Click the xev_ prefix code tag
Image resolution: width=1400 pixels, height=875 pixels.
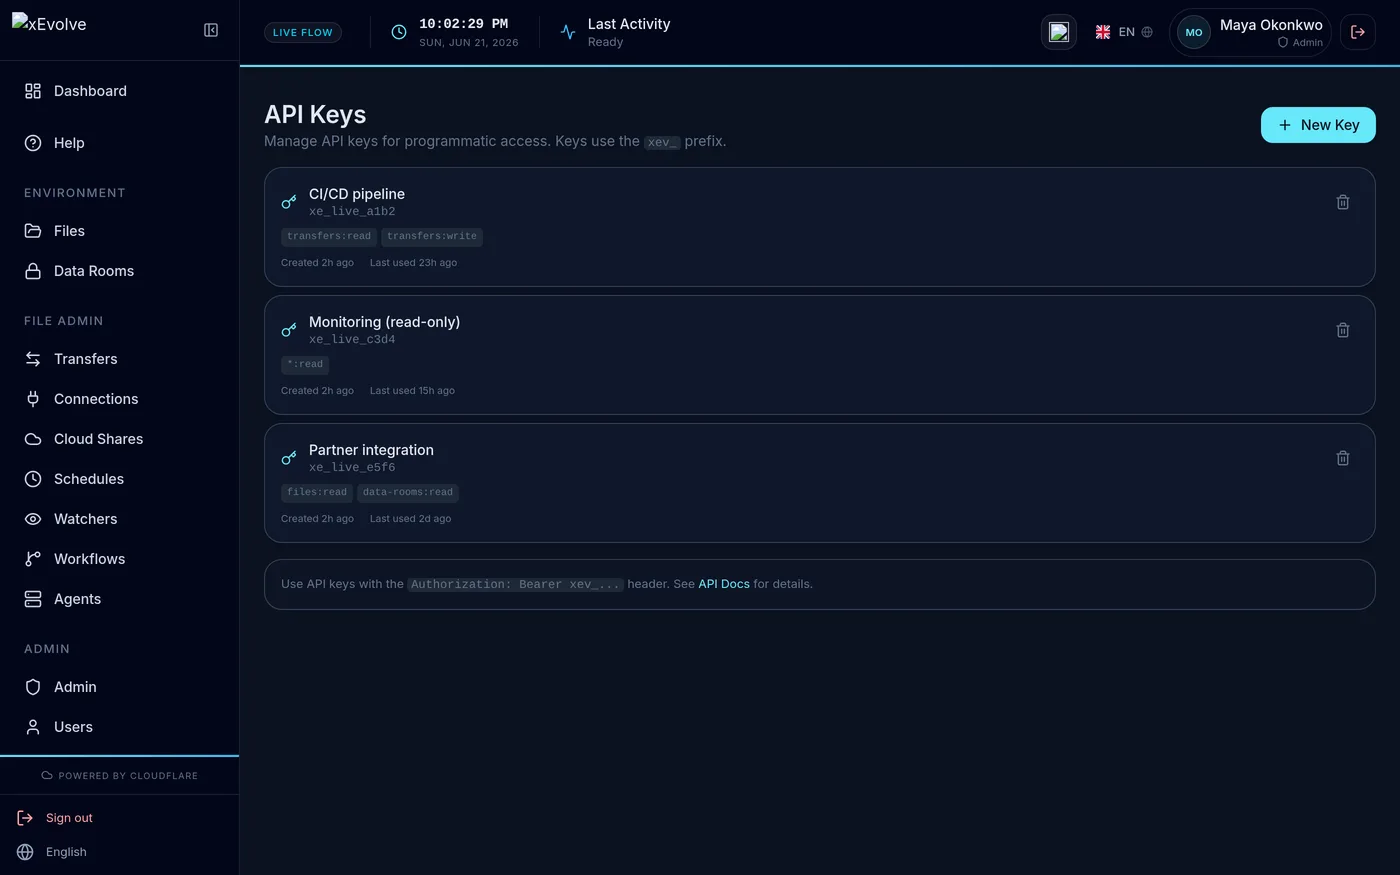tap(662, 142)
